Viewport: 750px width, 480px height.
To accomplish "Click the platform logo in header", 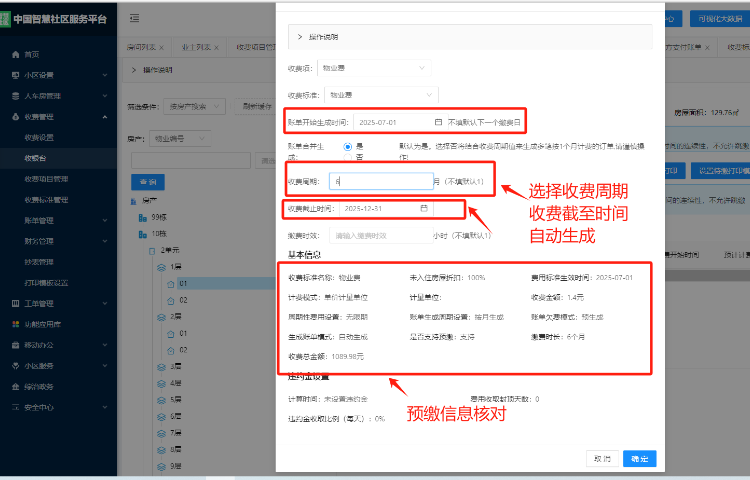I will click(x=5, y=19).
